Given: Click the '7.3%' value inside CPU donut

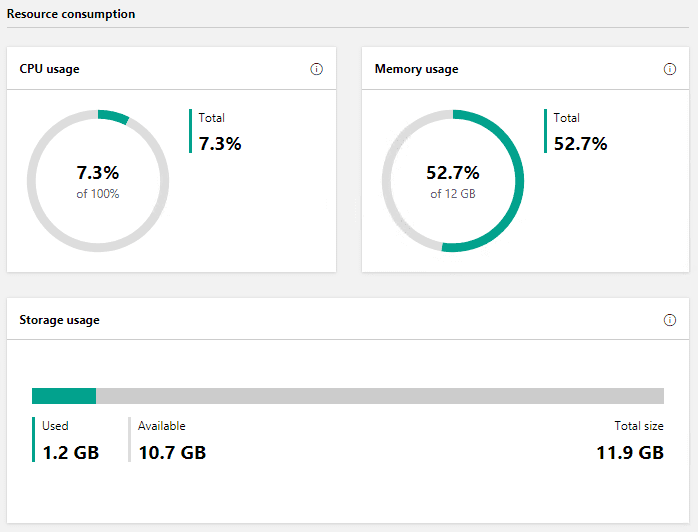Looking at the screenshot, I should pyautogui.click(x=97, y=173).
